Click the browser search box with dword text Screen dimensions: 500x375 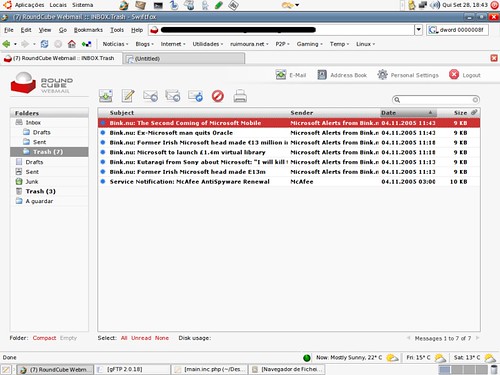(x=457, y=30)
